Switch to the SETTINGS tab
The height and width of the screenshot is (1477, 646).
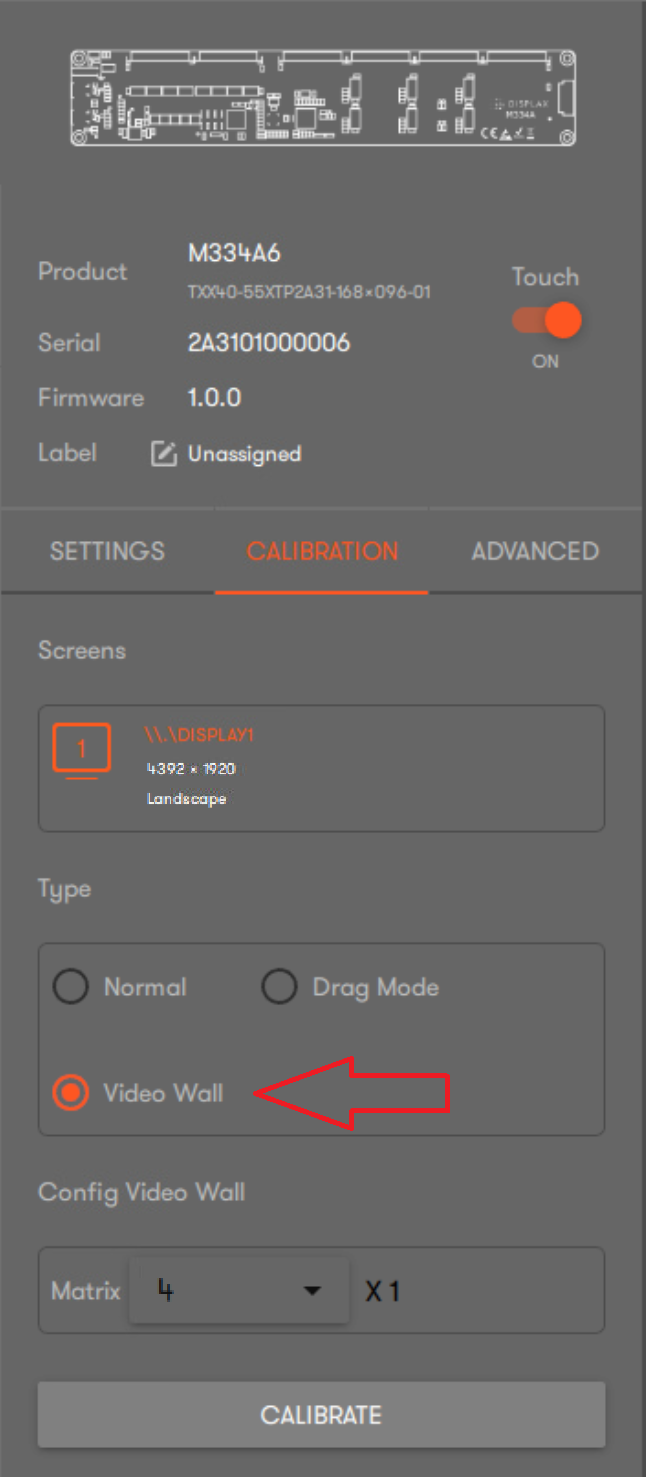[x=107, y=551]
